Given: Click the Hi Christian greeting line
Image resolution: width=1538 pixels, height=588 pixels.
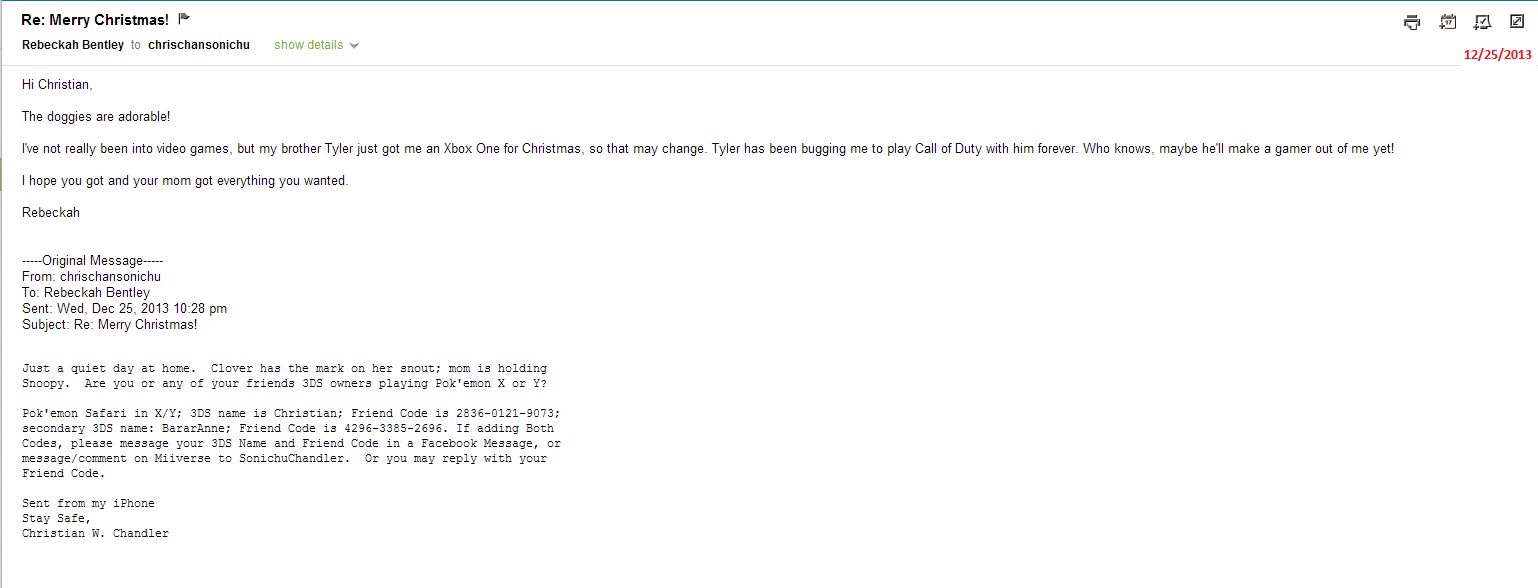Looking at the screenshot, I should click(57, 85).
